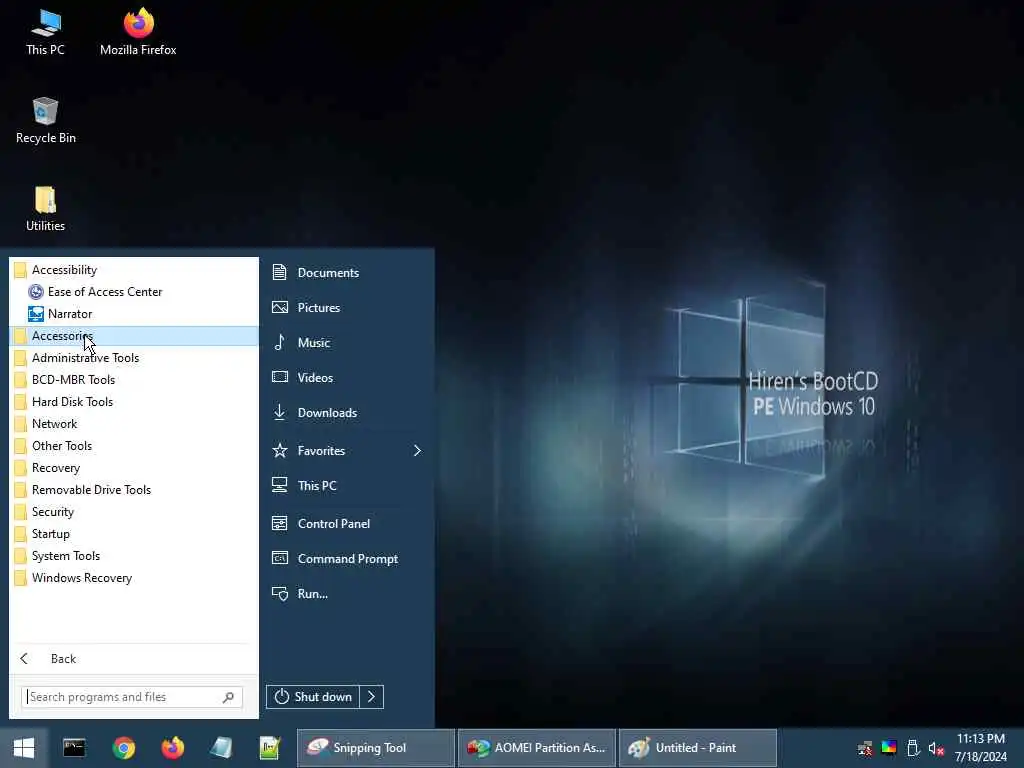
Task: Switch to Untitled - Paint window
Action: 697,748
